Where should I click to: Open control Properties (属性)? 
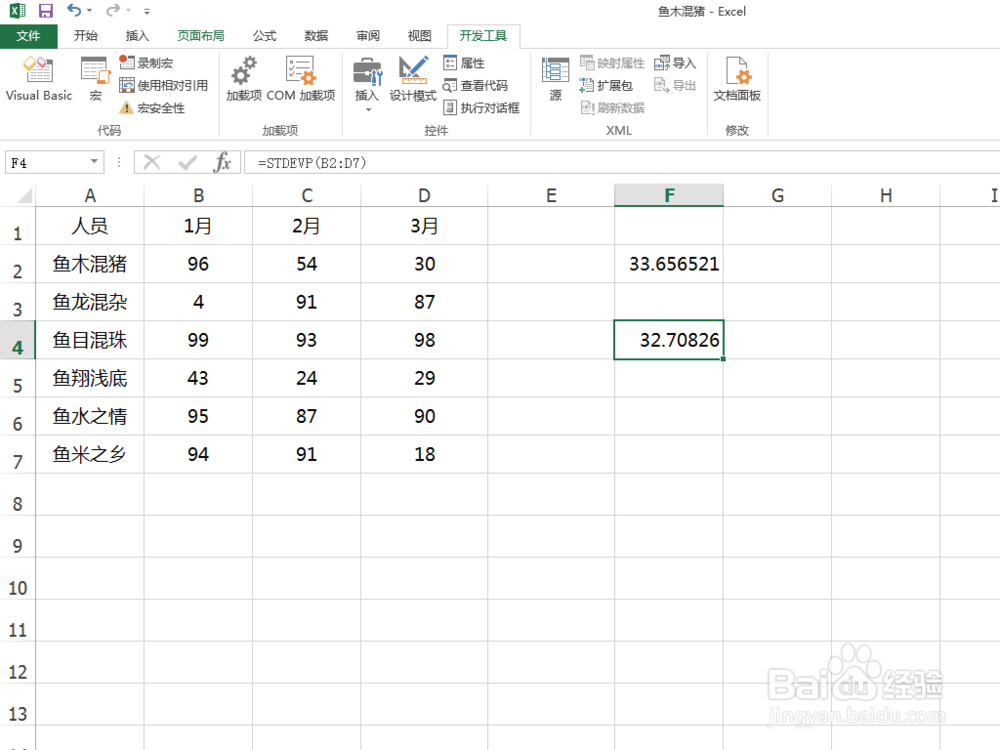point(464,62)
